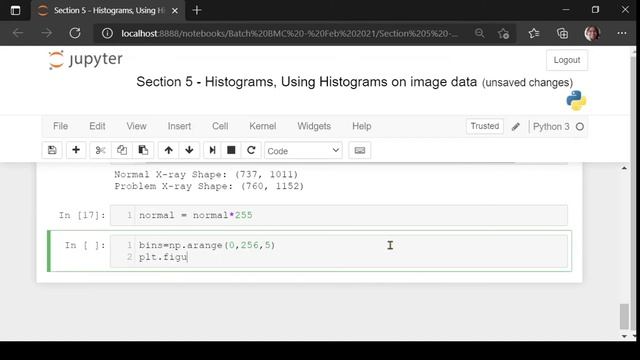Open browser Collections icon
The height and width of the screenshot is (360, 640).
pos(562,33)
